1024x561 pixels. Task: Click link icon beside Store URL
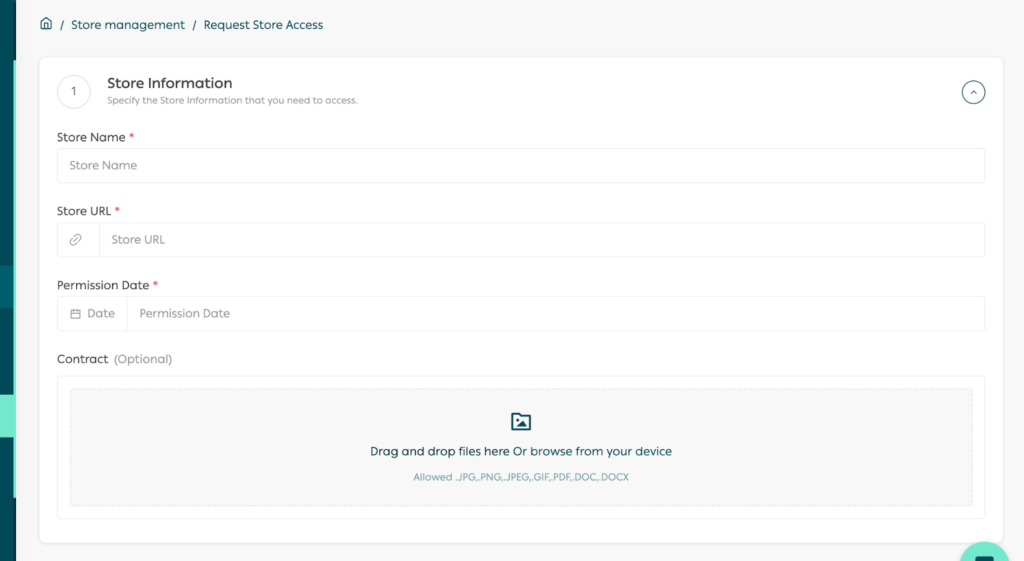click(x=76, y=240)
